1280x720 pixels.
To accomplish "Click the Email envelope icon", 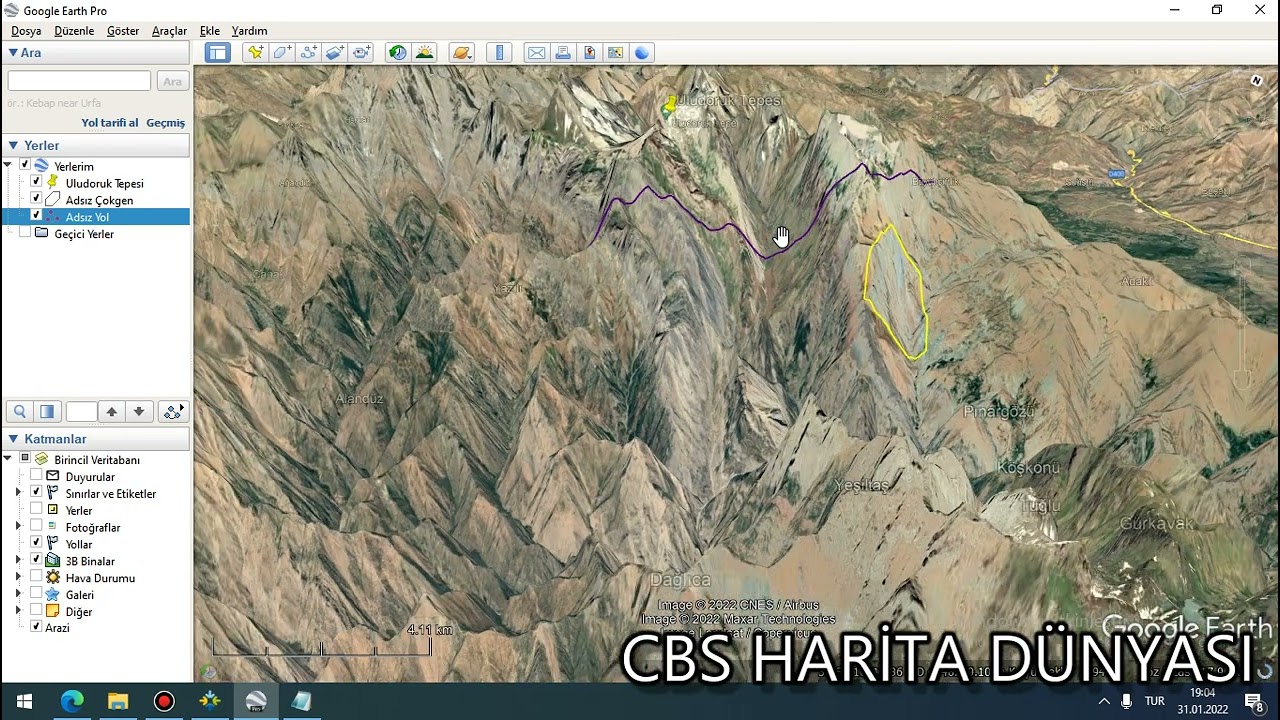I will (x=536, y=53).
